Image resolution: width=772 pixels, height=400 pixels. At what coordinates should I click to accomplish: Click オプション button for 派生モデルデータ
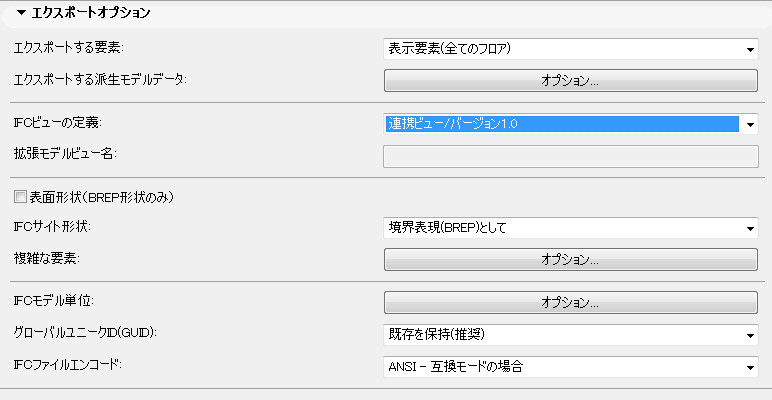[570, 80]
